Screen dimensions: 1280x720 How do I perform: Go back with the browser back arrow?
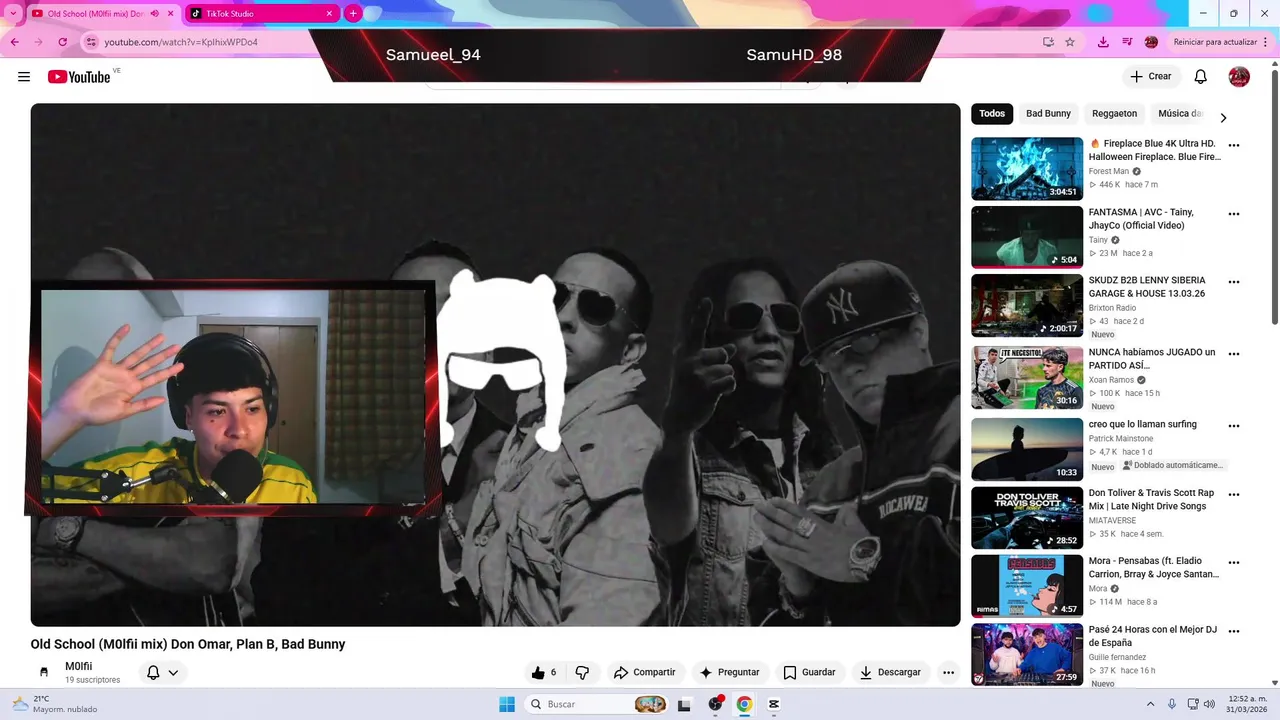tap(14, 42)
